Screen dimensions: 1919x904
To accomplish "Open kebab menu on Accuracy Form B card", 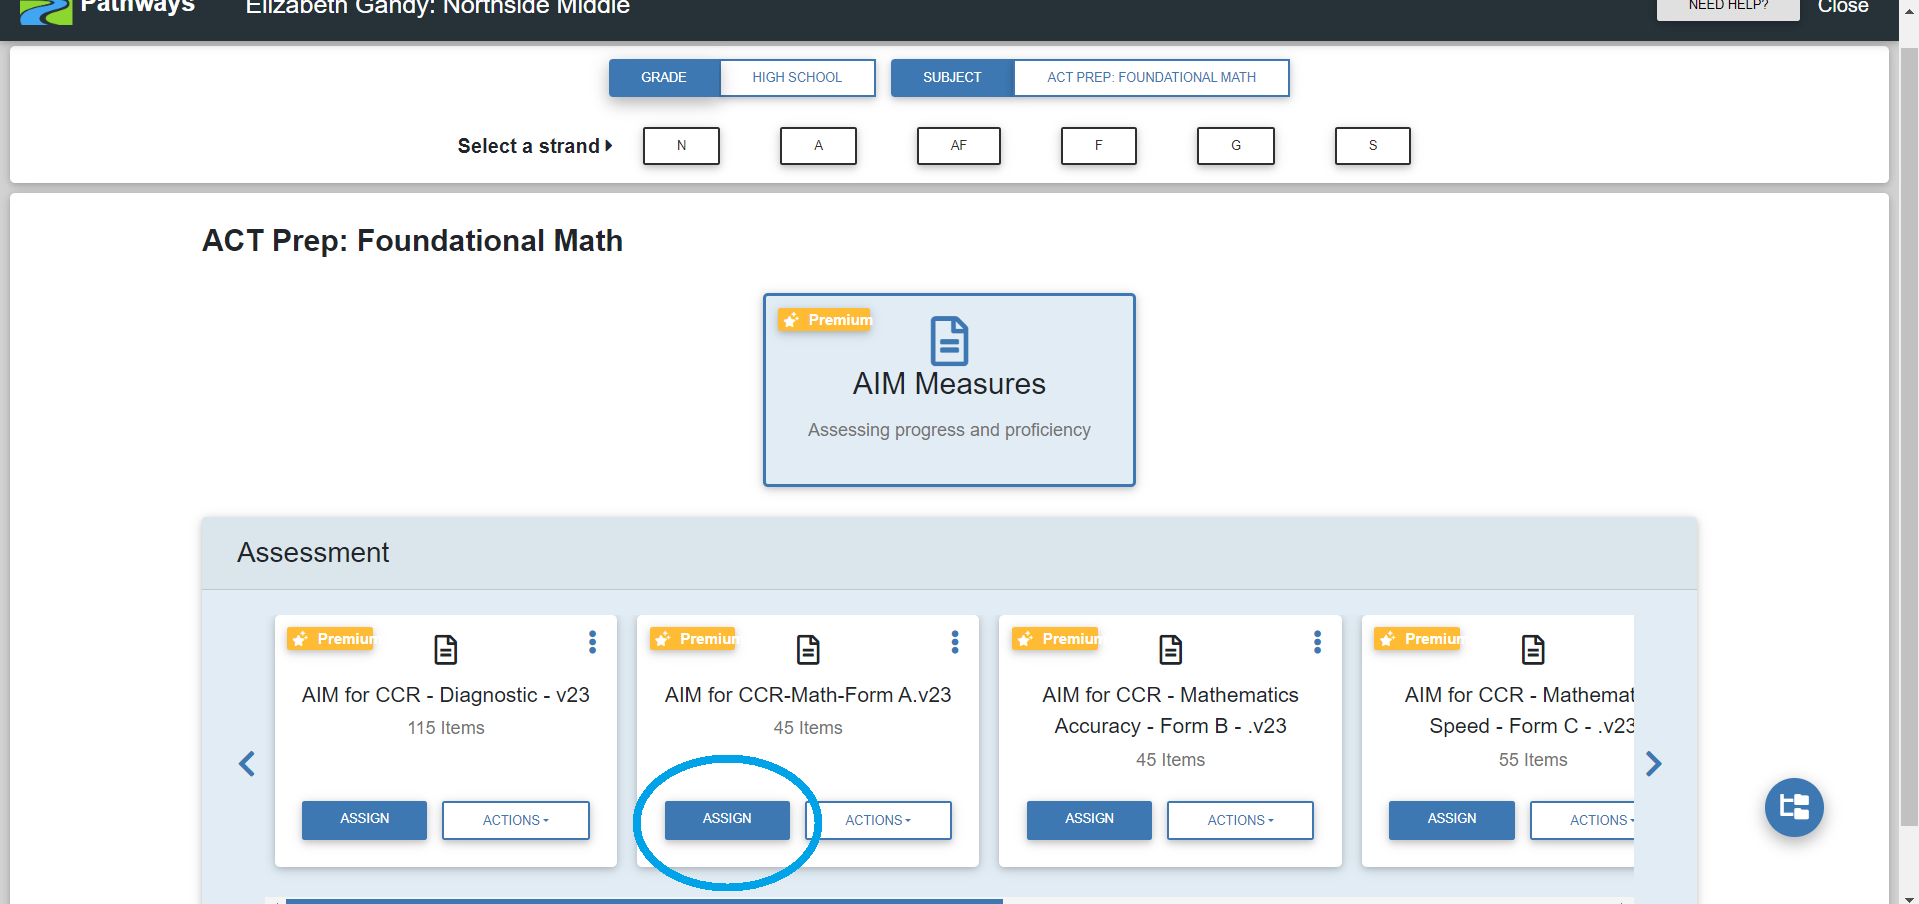I will 1317,642.
